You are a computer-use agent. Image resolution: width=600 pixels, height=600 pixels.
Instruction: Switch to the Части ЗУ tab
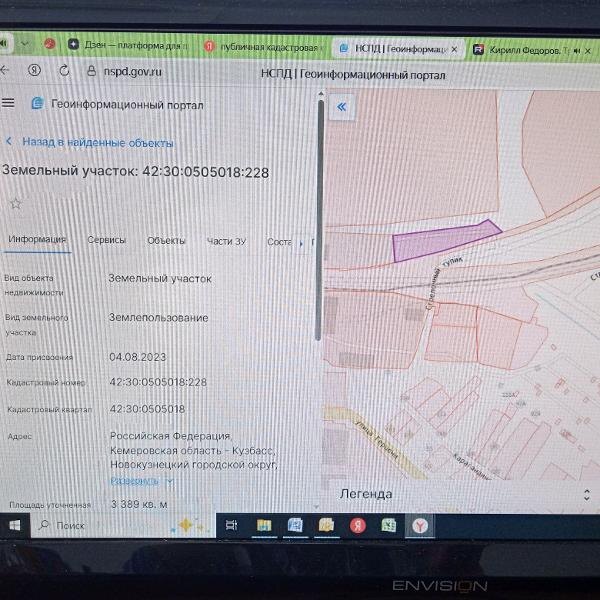point(226,241)
